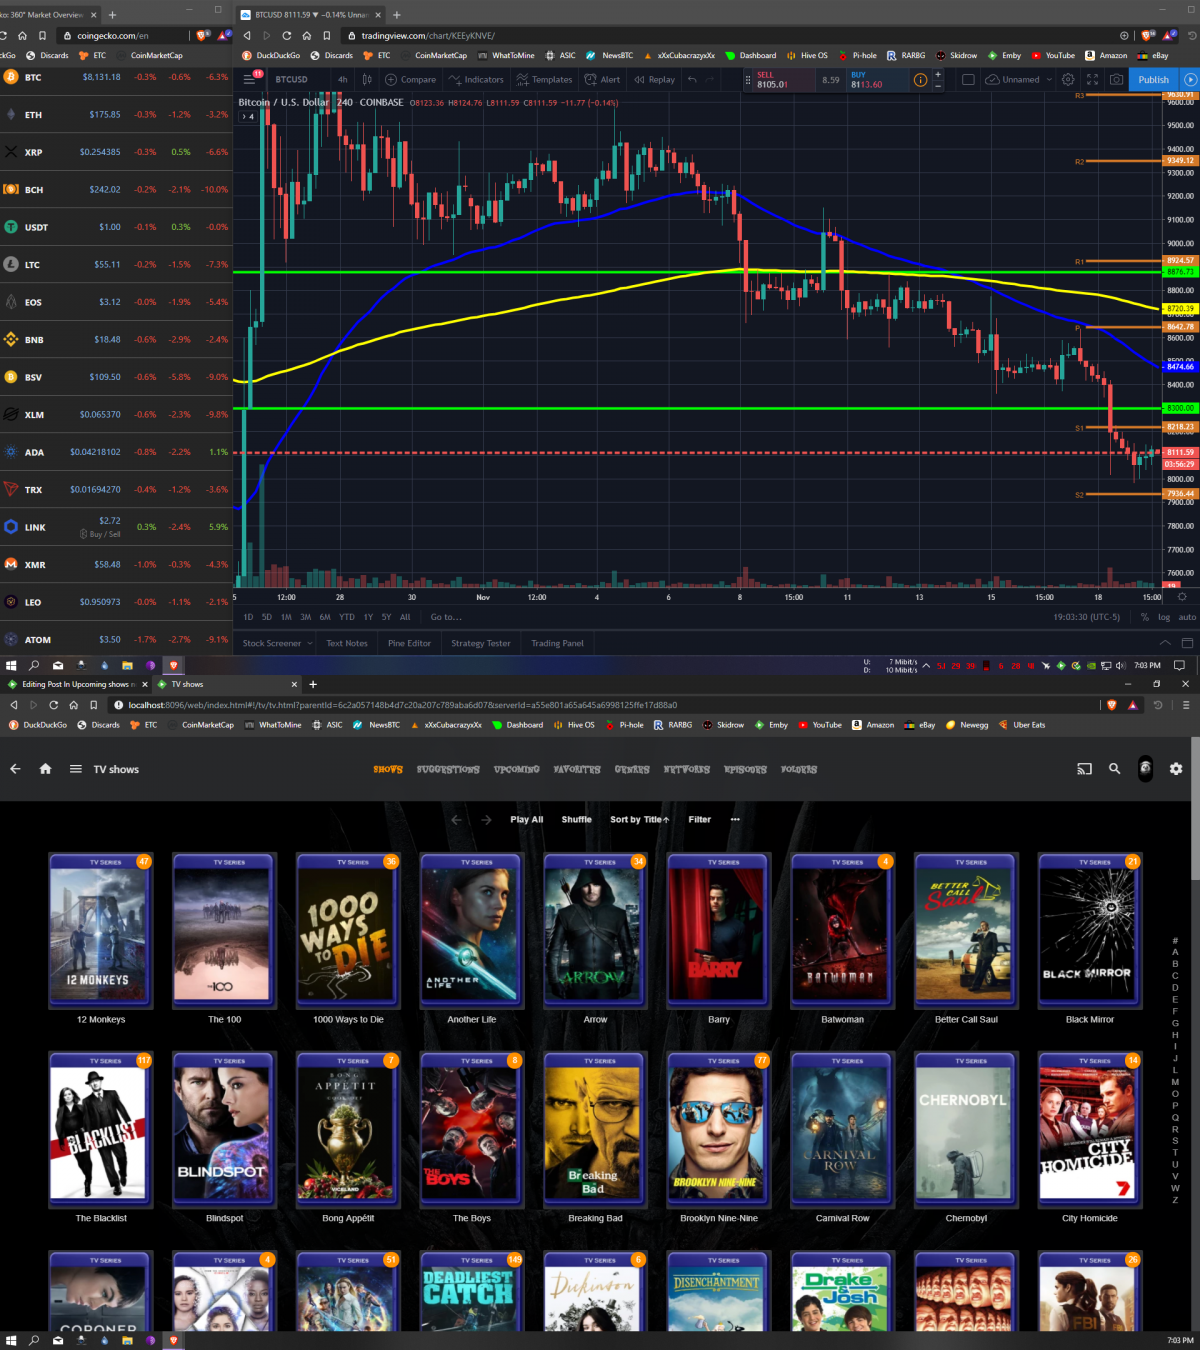Switch to the Text Notes tab
The image size is (1200, 1350).
[x=347, y=643]
